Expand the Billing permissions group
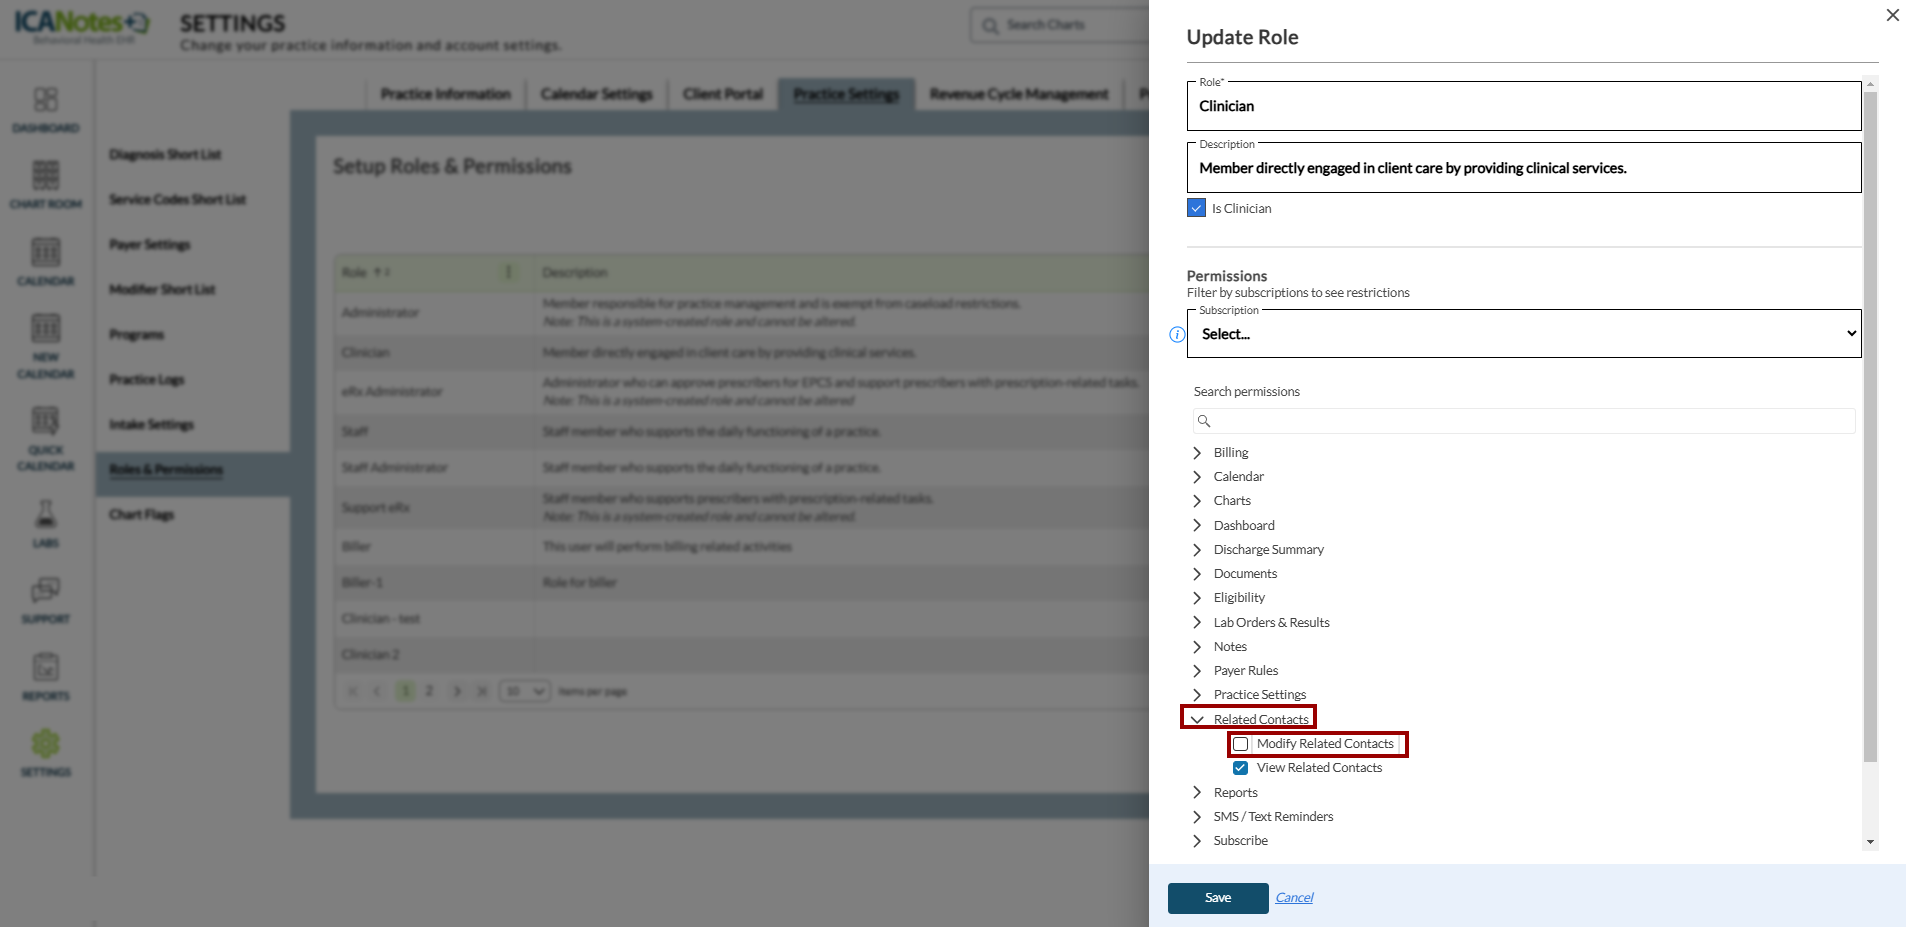The height and width of the screenshot is (927, 1906). point(1197,453)
